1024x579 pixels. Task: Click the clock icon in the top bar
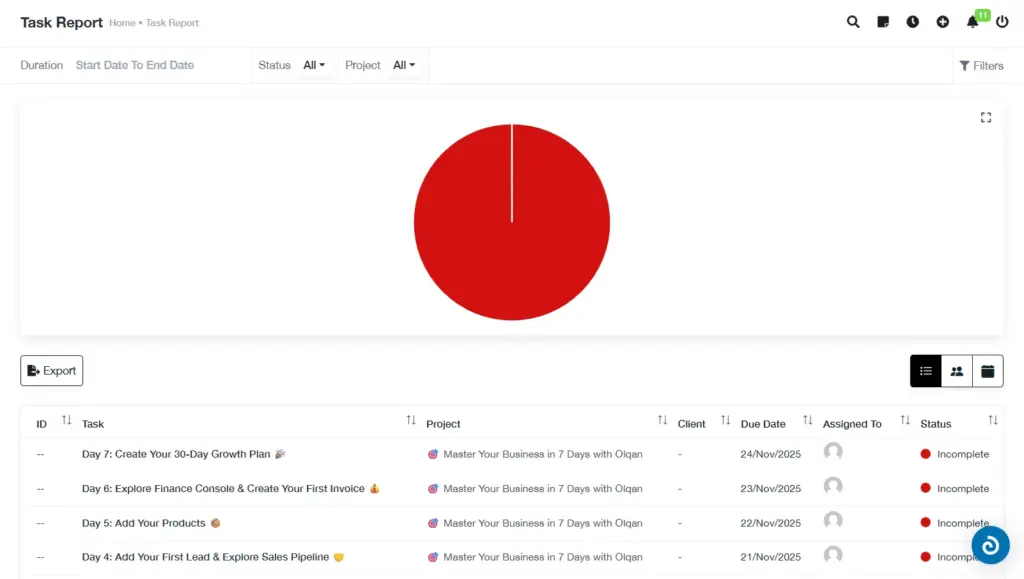pos(913,21)
